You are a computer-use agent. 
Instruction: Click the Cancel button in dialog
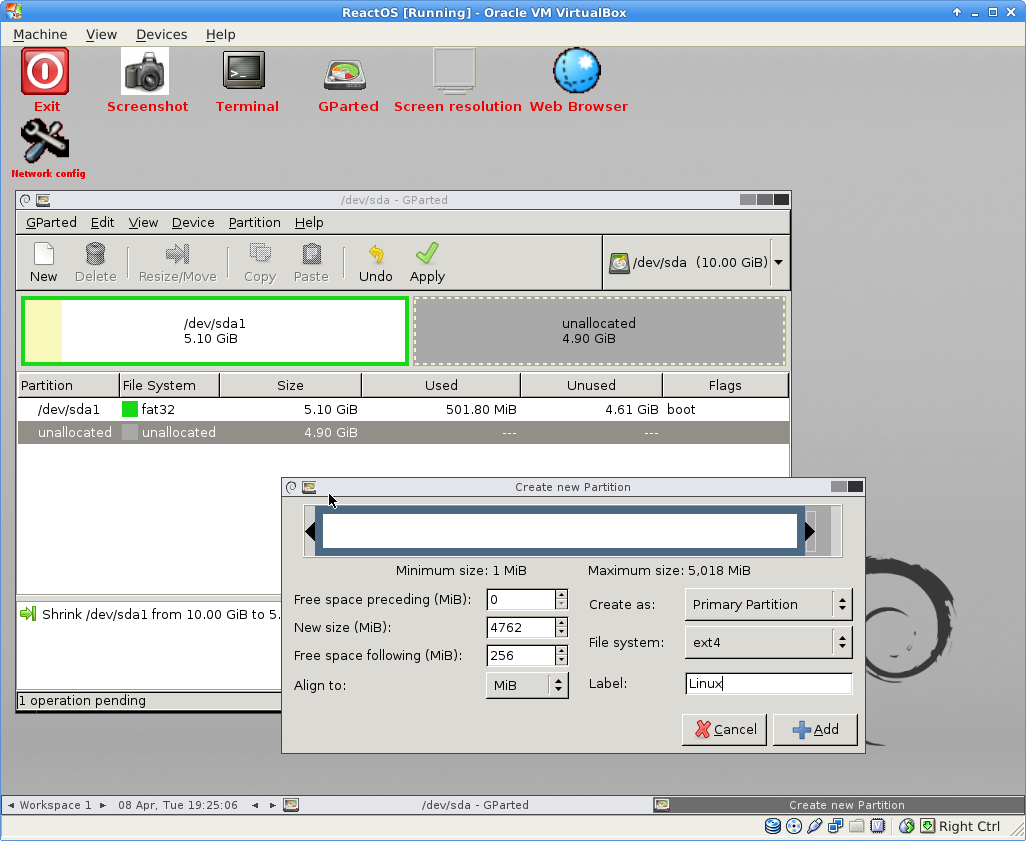[x=725, y=729]
